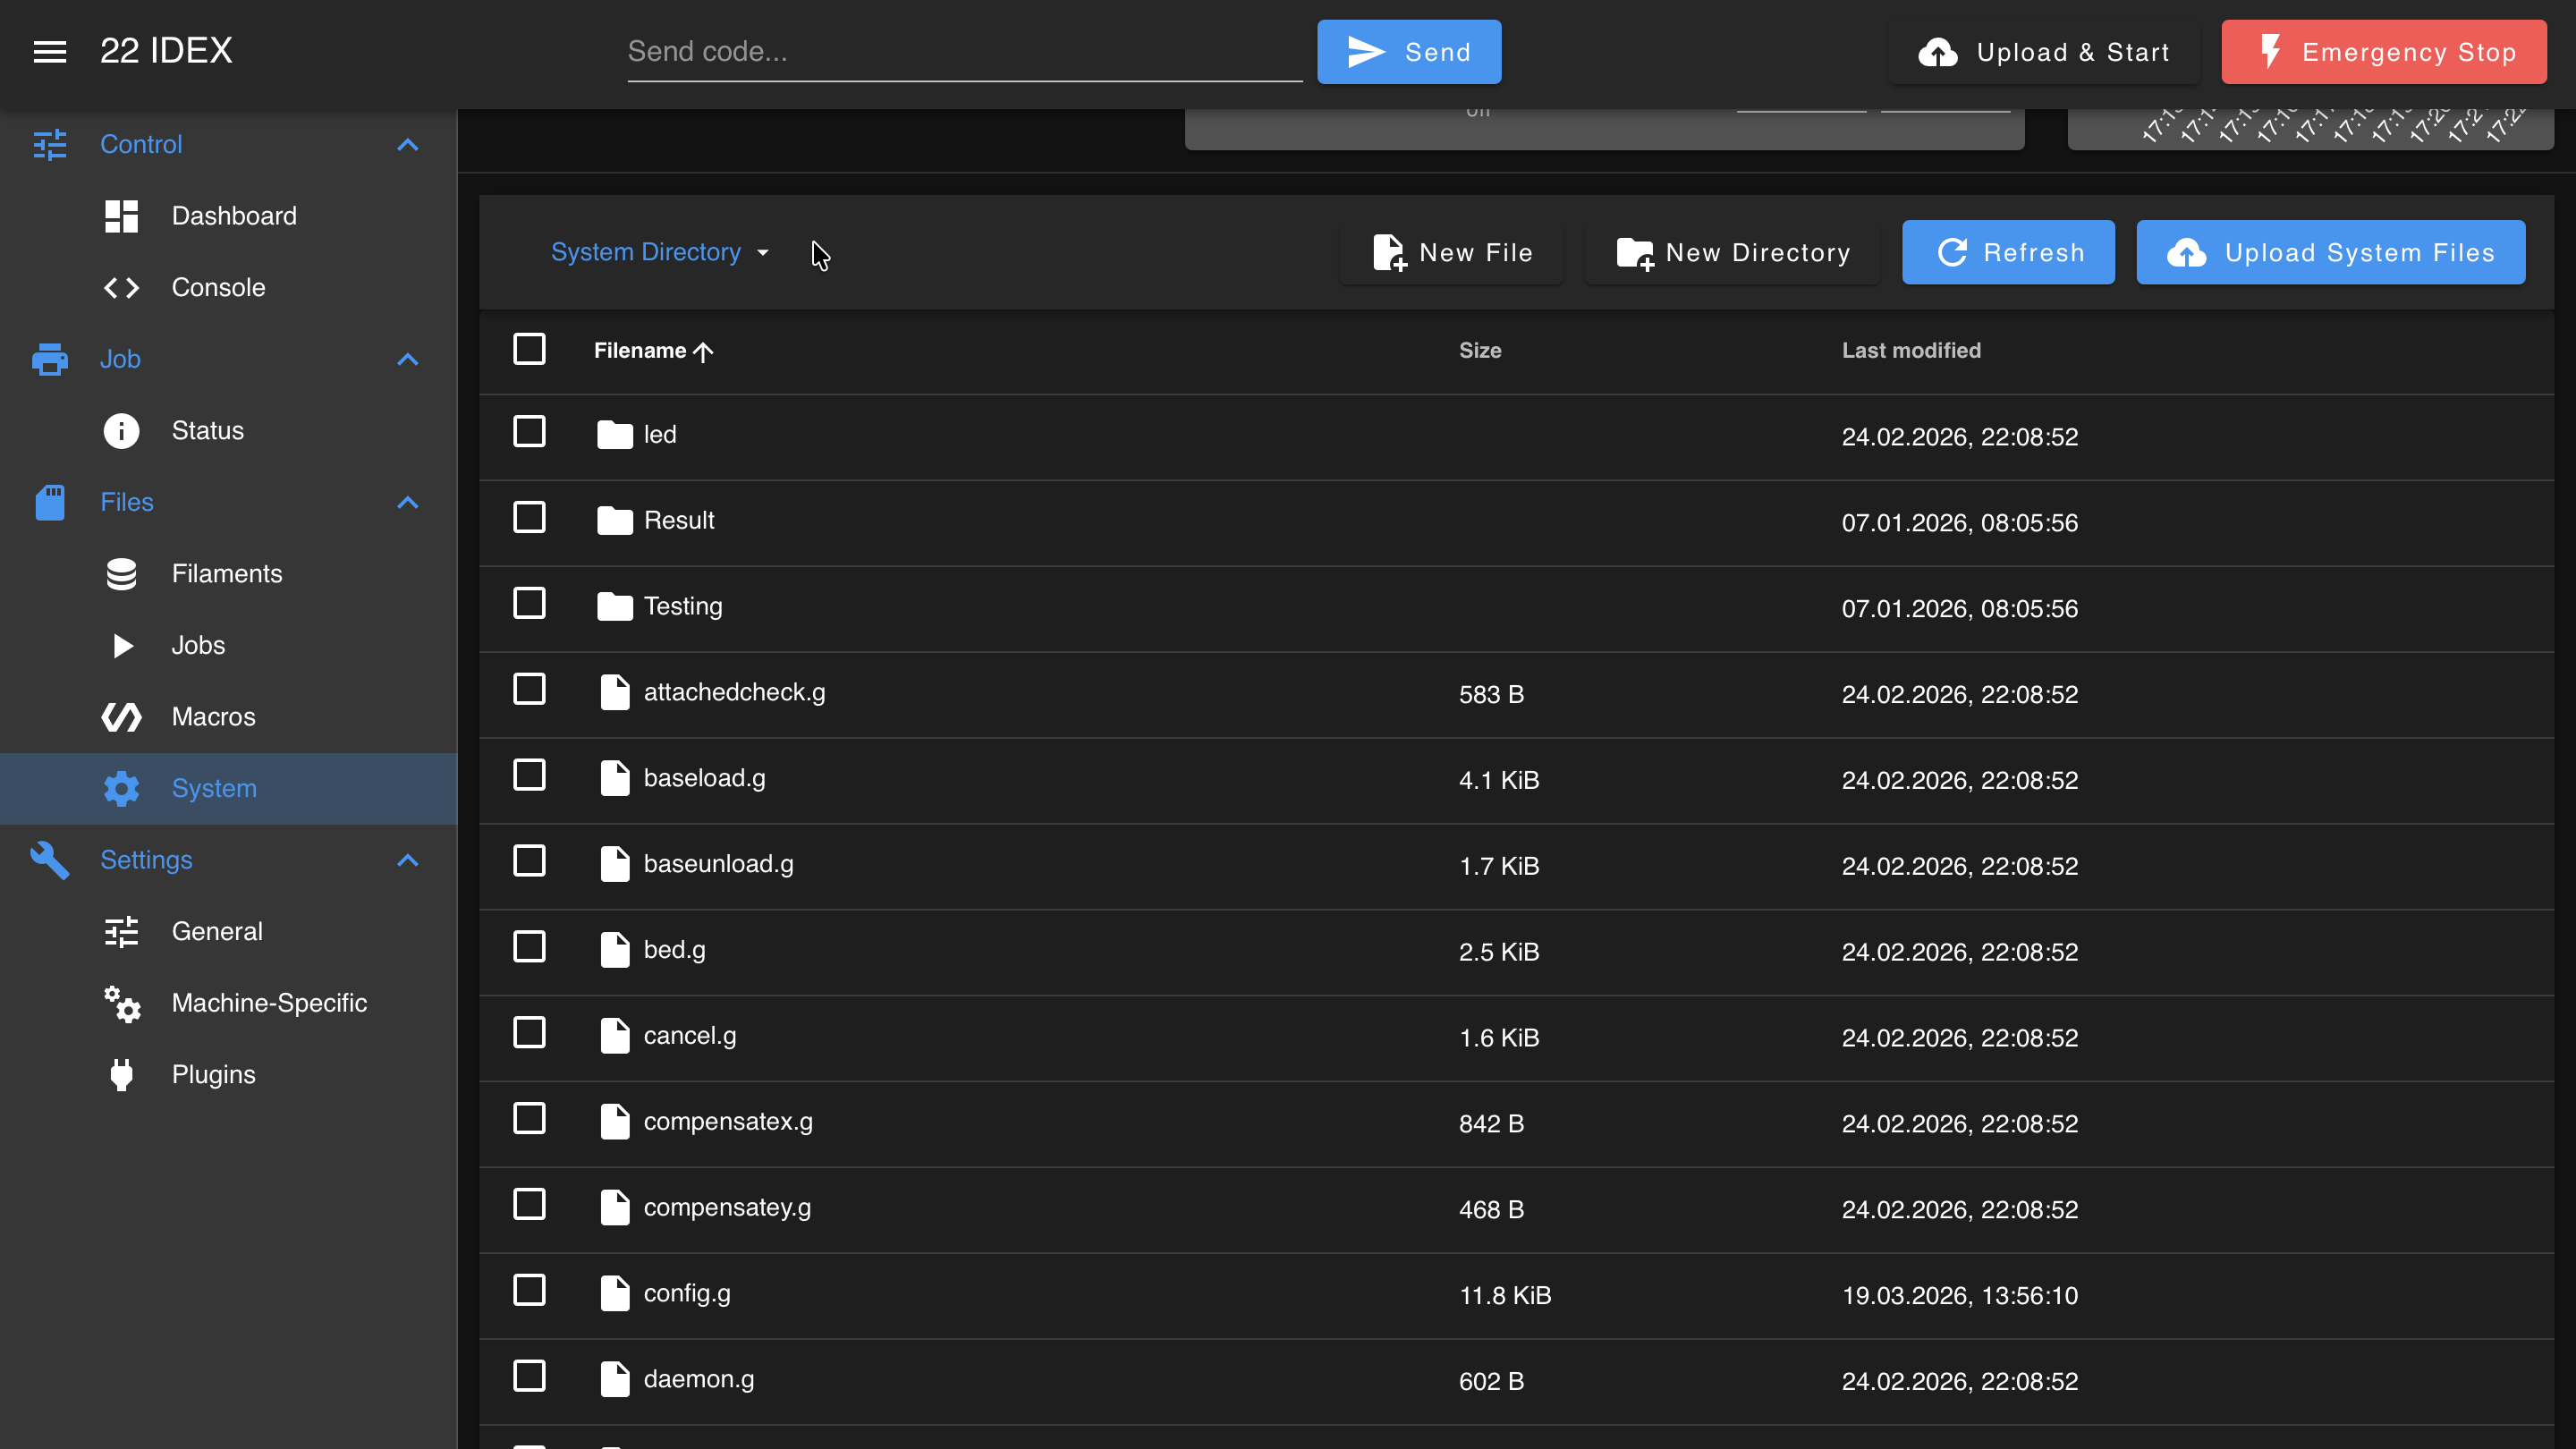2576x1449 pixels.
Task: Refresh the system file list
Action: point(2008,253)
